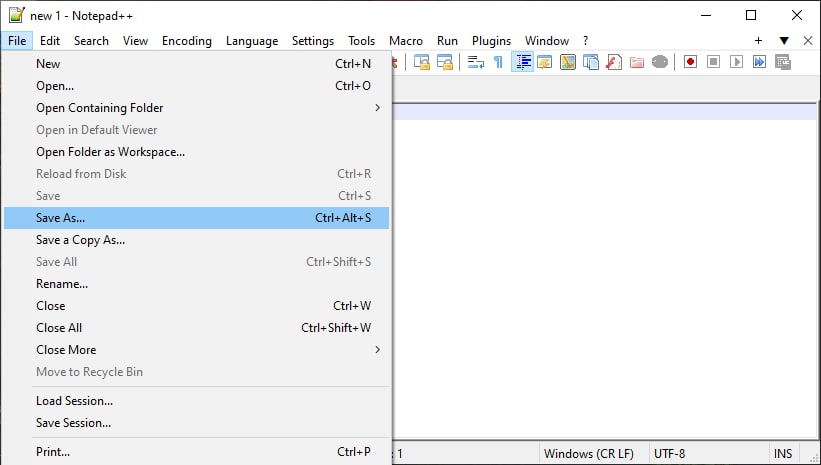Open the Search menu

click(x=91, y=41)
